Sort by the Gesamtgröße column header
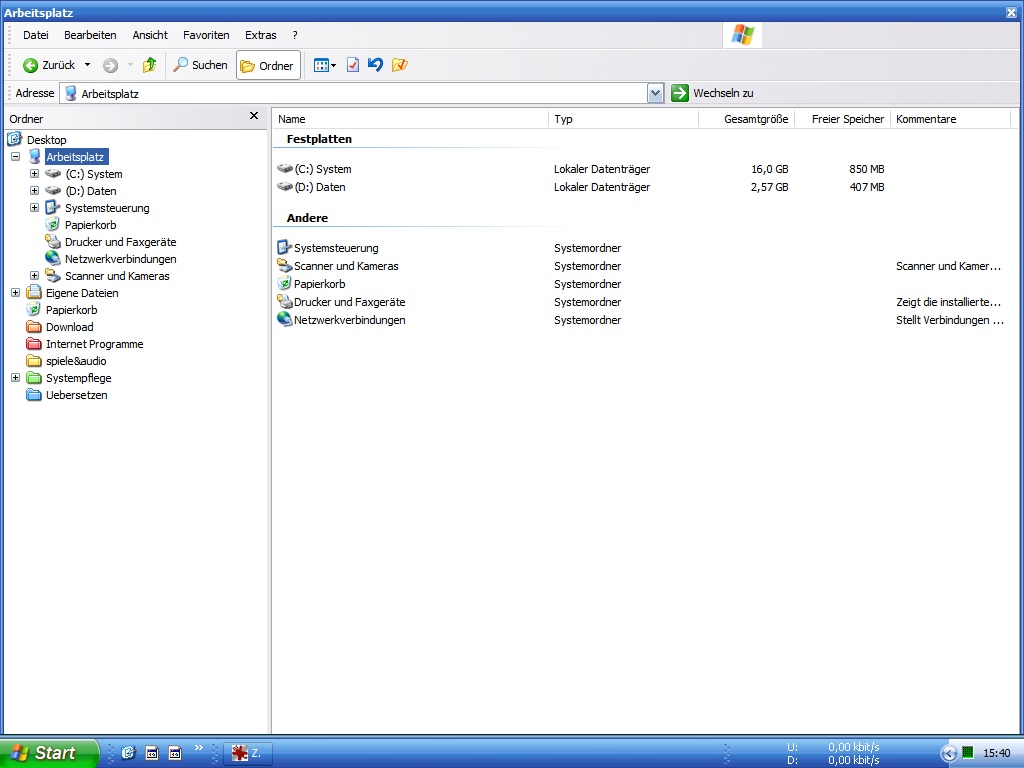The height and width of the screenshot is (768, 1024). point(746,119)
